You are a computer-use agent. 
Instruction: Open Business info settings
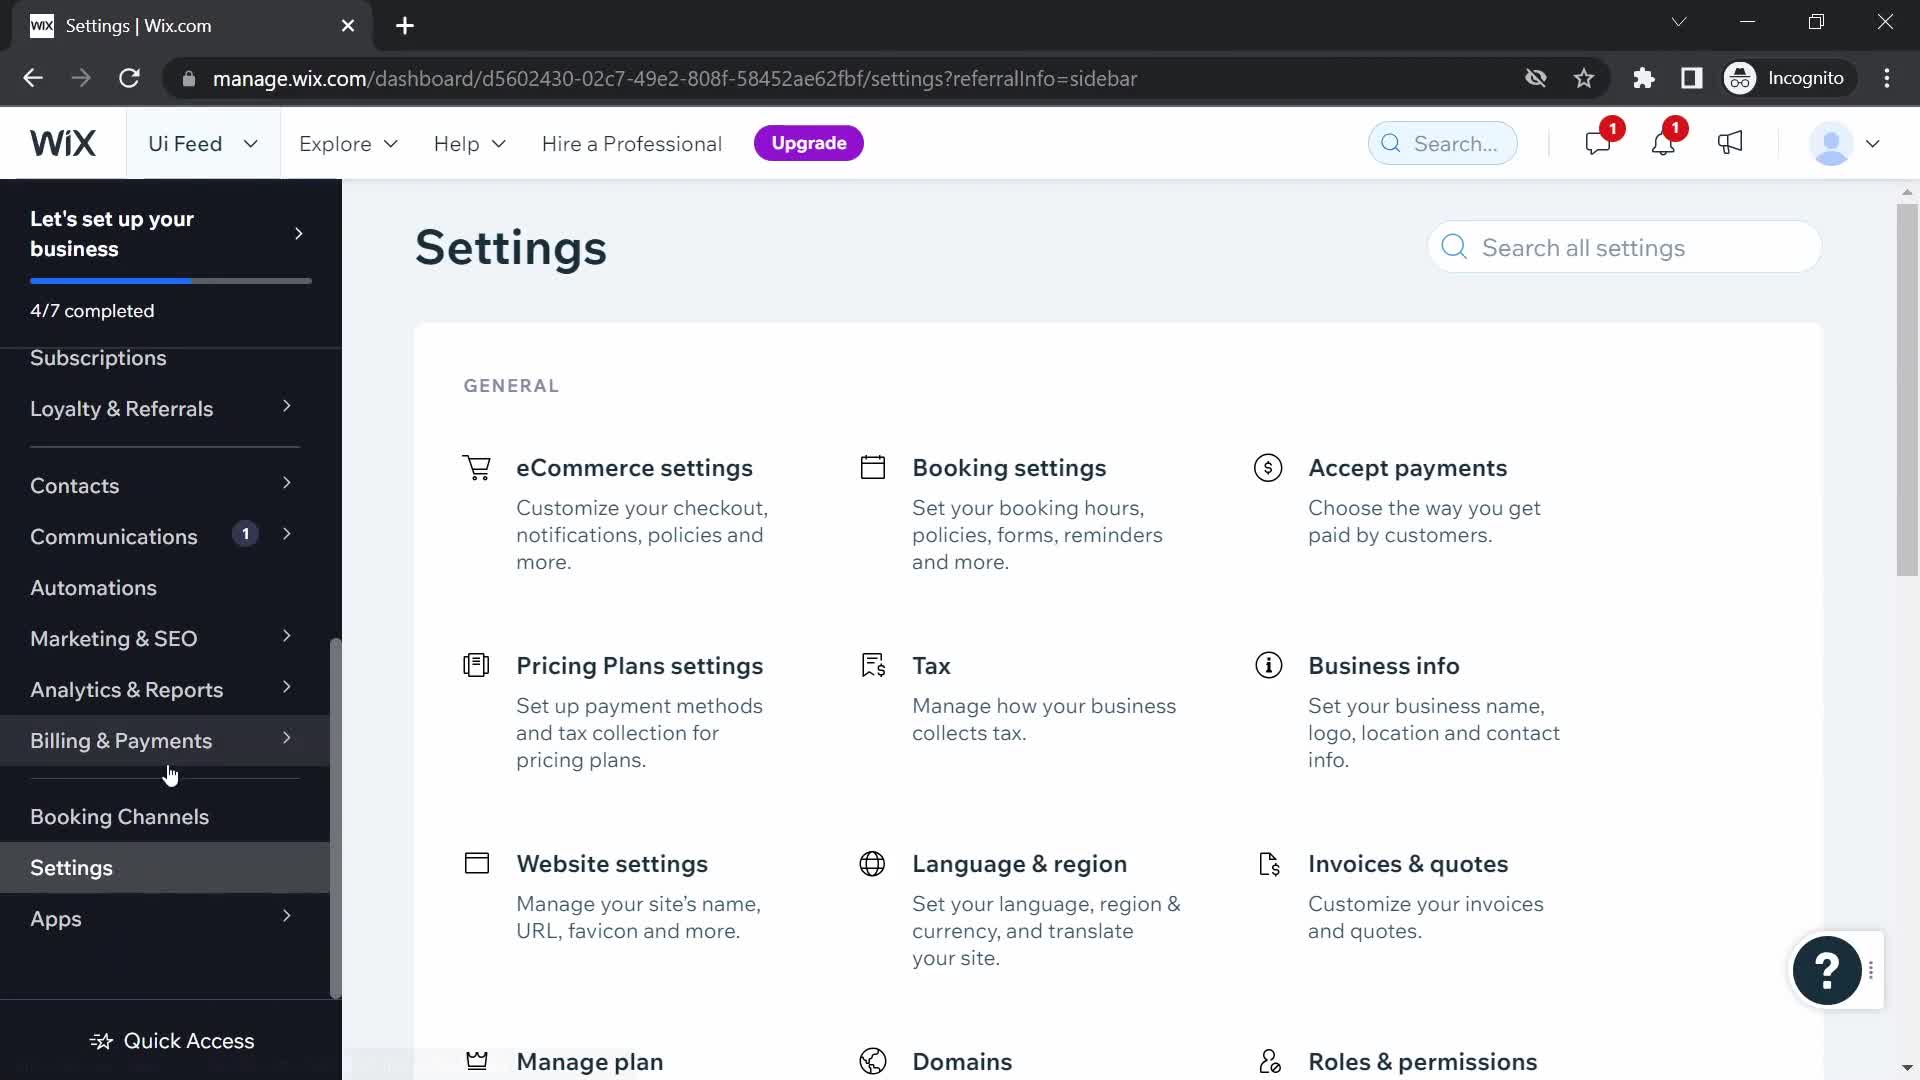[1383, 666]
